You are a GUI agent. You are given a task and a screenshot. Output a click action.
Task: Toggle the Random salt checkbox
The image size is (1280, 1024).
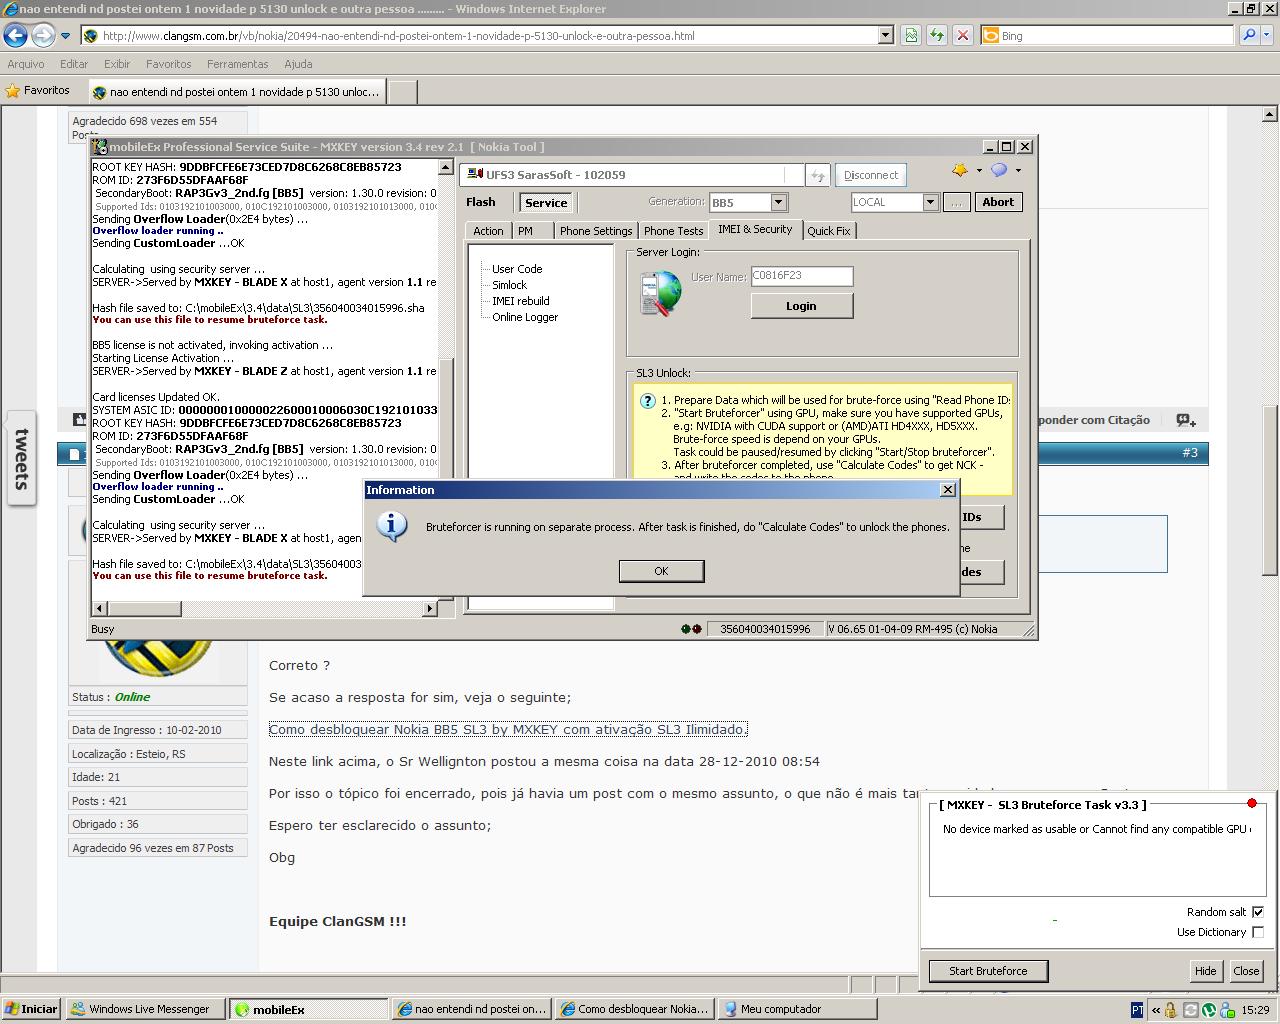point(1258,912)
